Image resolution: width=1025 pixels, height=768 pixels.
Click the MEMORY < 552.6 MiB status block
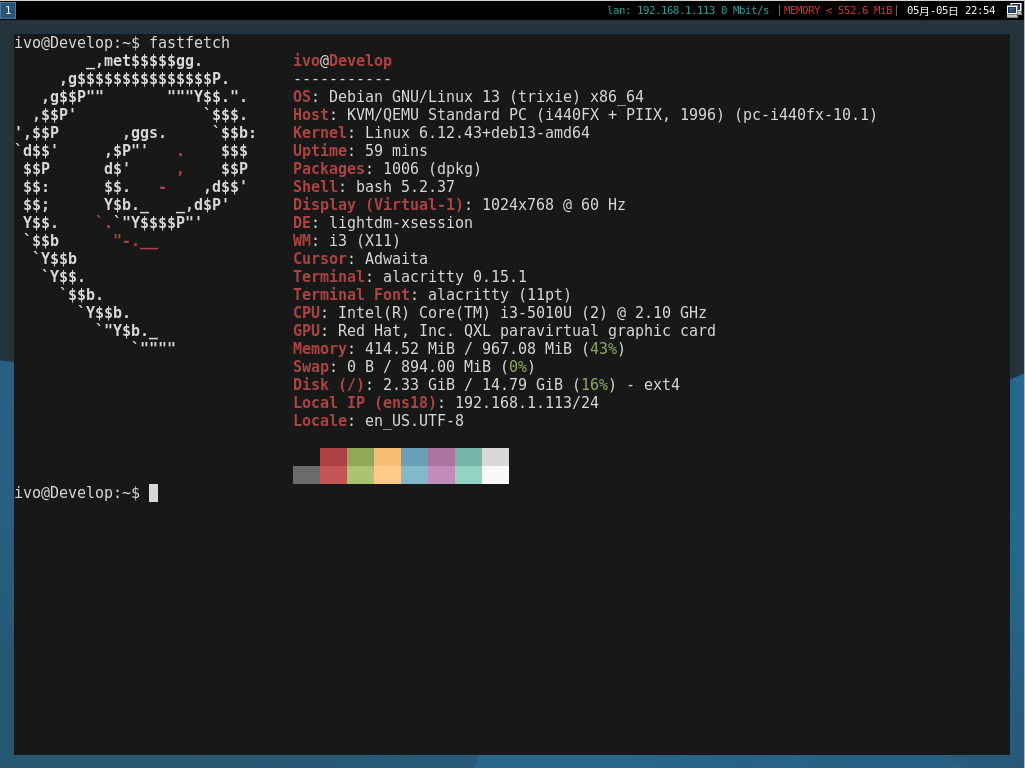(x=837, y=10)
